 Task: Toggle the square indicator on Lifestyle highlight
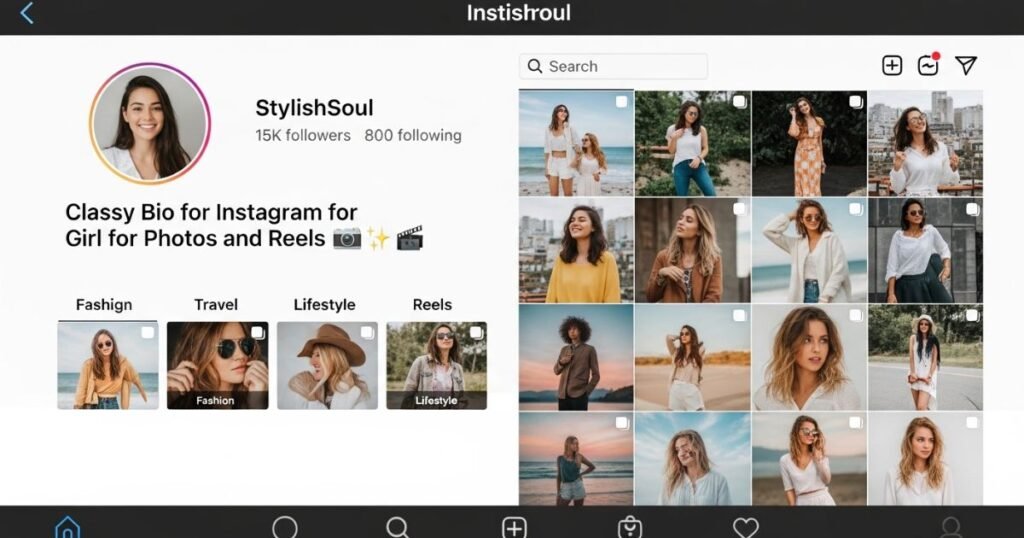click(477, 332)
